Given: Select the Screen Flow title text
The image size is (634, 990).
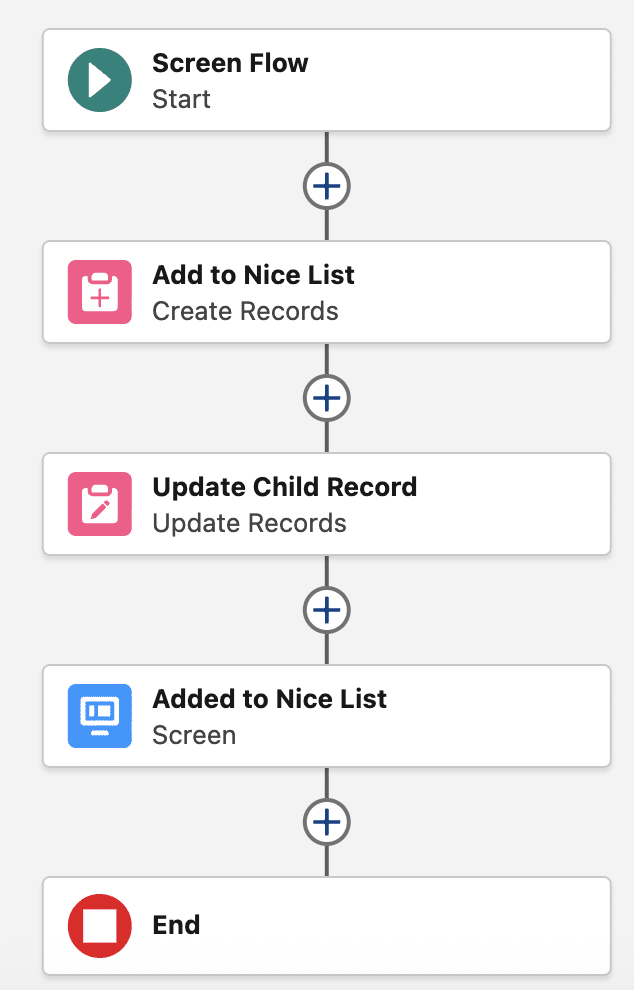Looking at the screenshot, I should click(x=230, y=63).
